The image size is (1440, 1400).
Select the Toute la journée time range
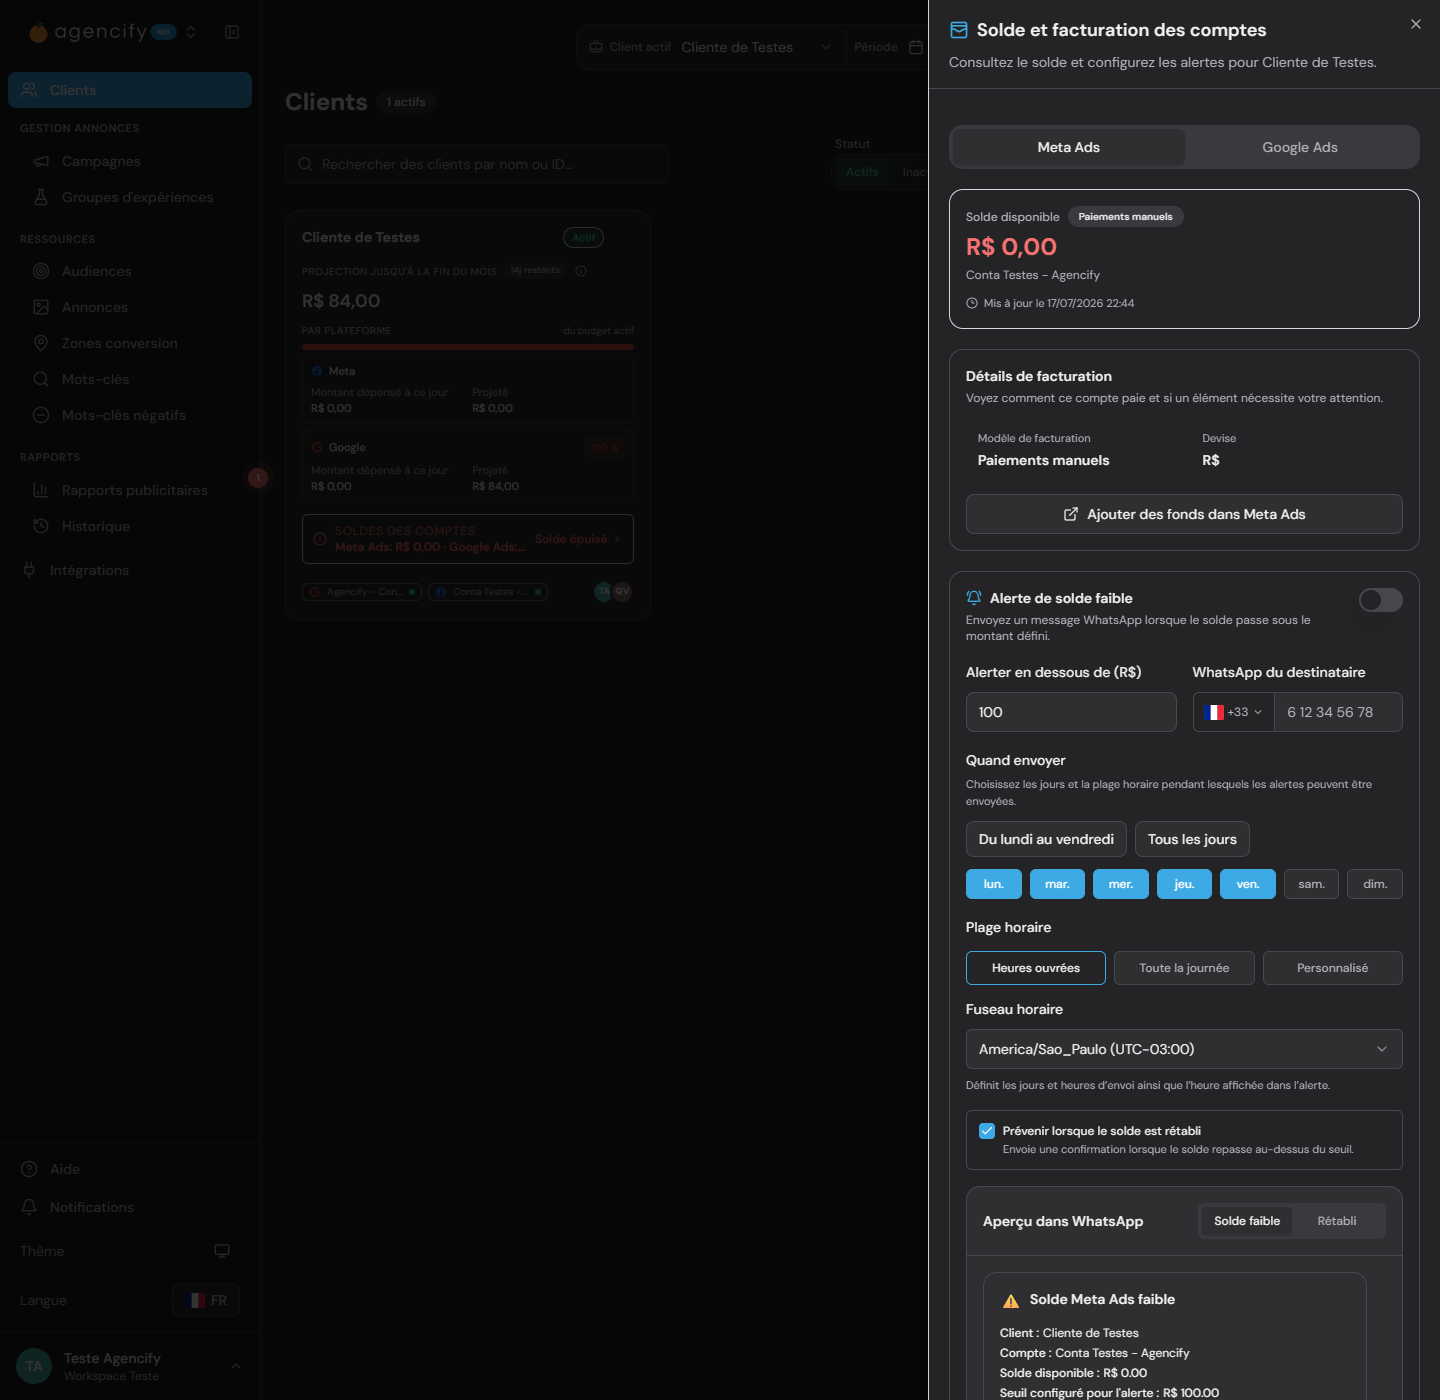tap(1184, 968)
